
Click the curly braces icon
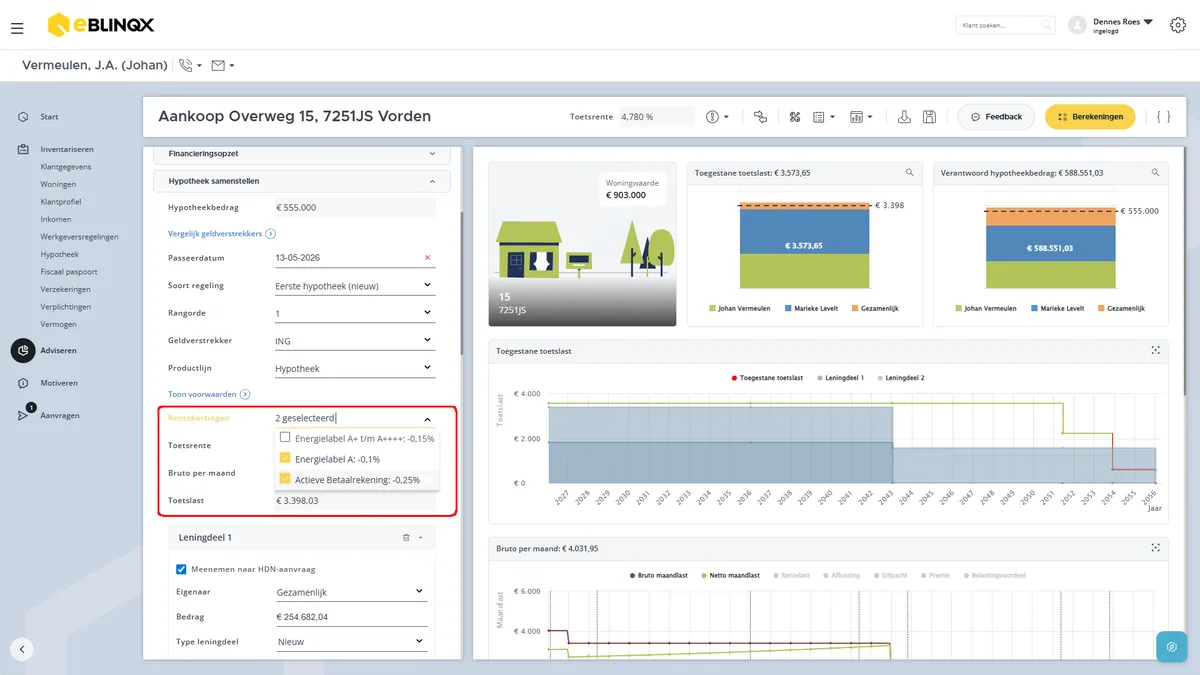[x=1163, y=117]
